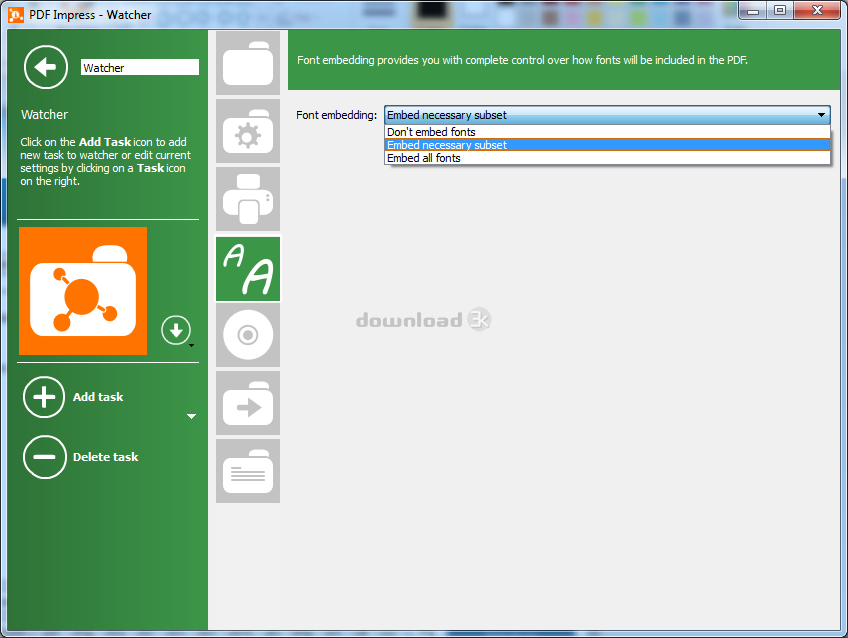The height and width of the screenshot is (638, 848).
Task: Open the gear settings briefcase tab
Action: point(248,131)
